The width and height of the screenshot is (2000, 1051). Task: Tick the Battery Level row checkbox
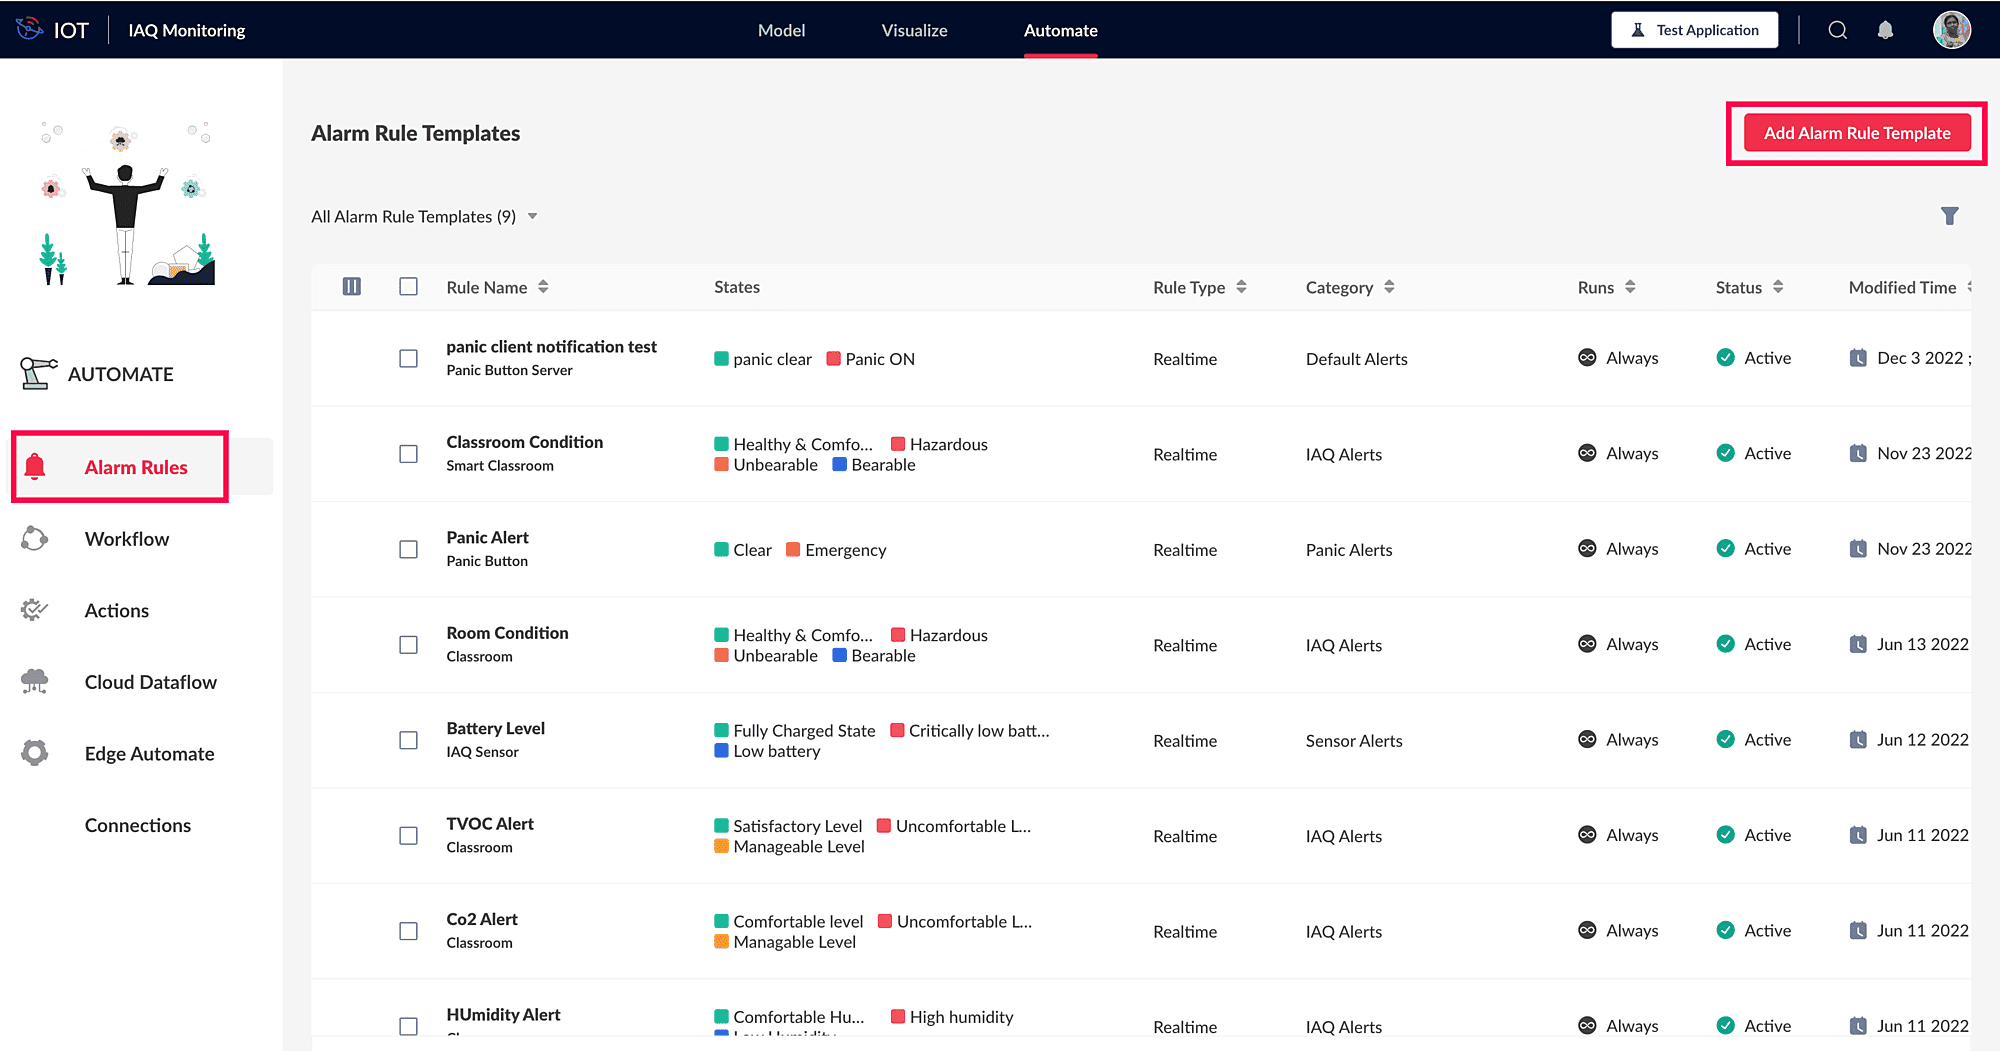pyautogui.click(x=408, y=740)
